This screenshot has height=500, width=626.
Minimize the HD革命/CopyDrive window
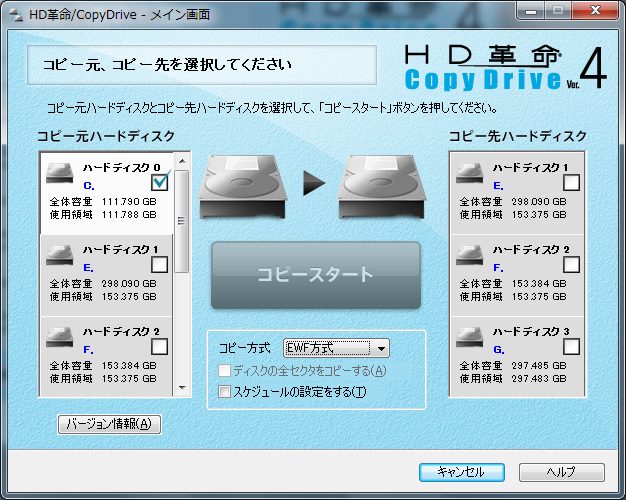pos(531,11)
